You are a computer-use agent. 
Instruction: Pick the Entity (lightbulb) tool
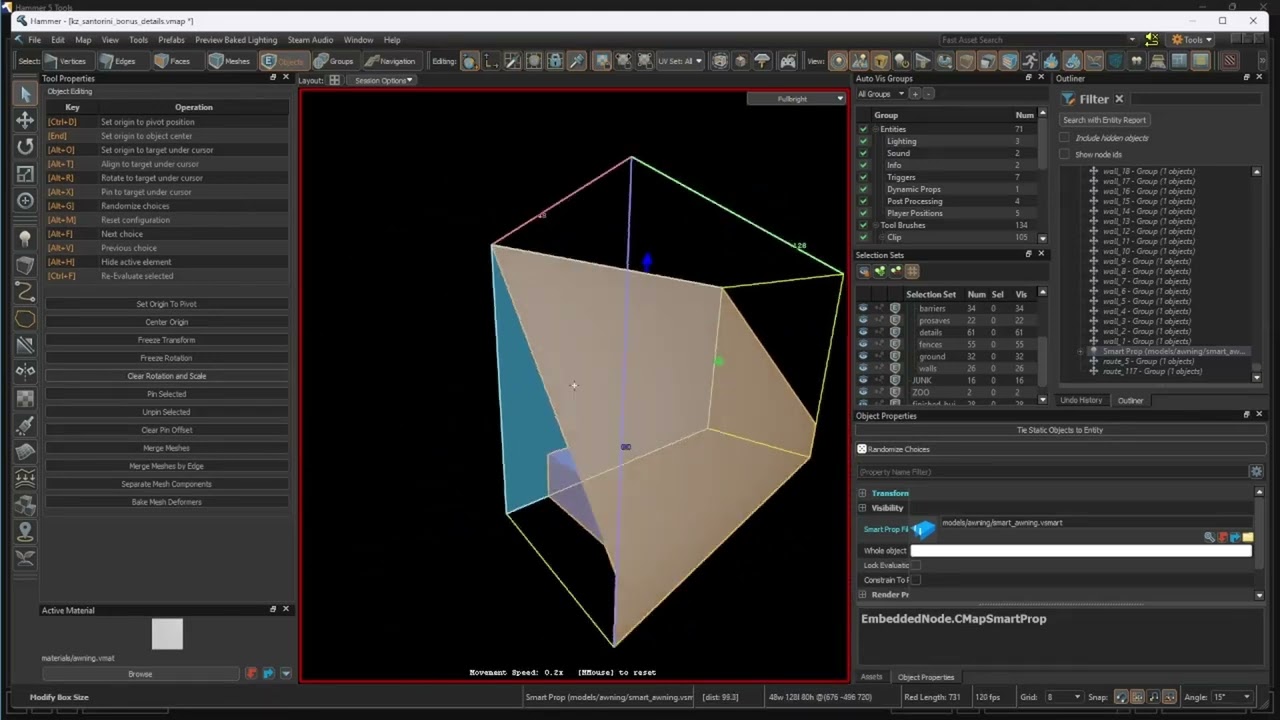[25, 238]
